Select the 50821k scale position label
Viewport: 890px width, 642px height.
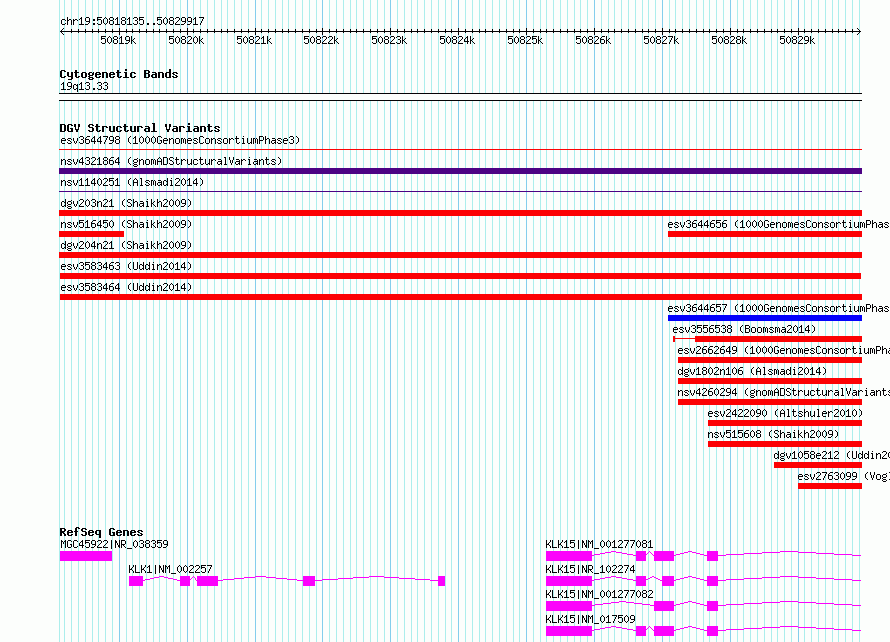254,40
